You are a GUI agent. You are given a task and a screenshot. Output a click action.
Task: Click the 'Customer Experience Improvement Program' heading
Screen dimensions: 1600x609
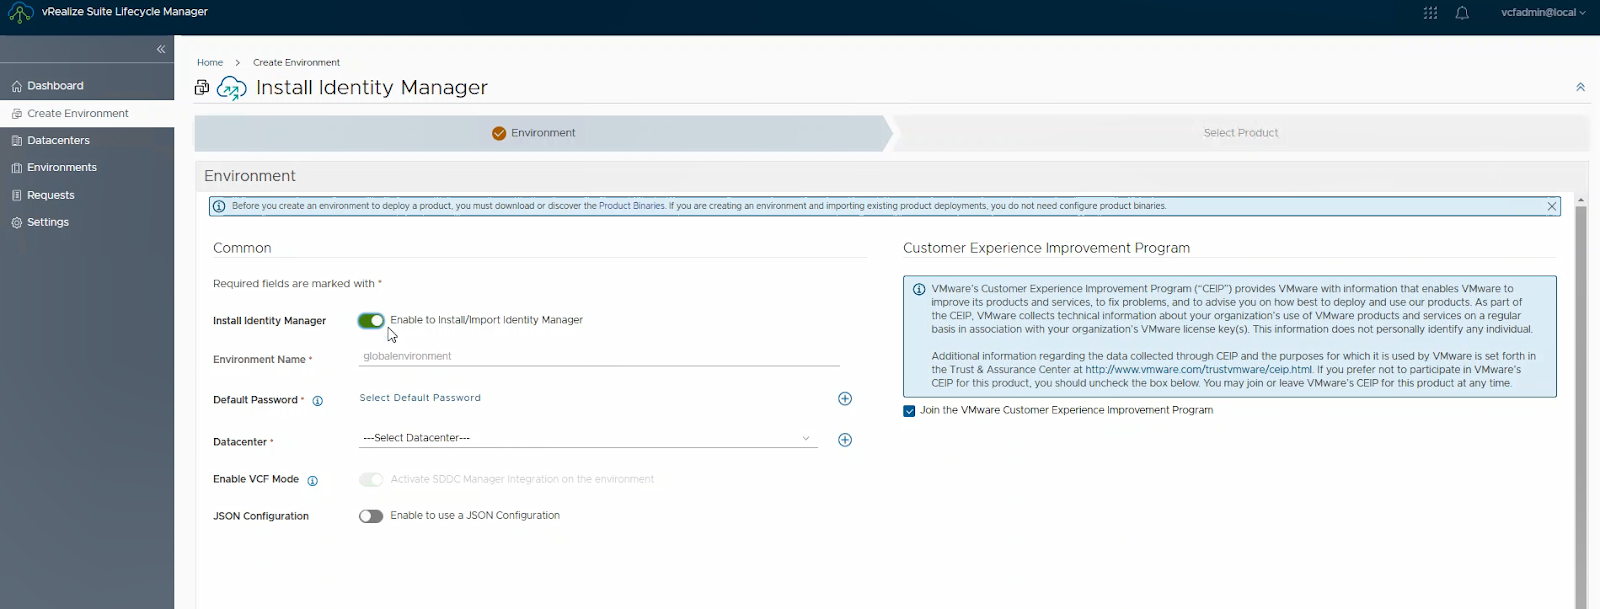tap(1046, 248)
